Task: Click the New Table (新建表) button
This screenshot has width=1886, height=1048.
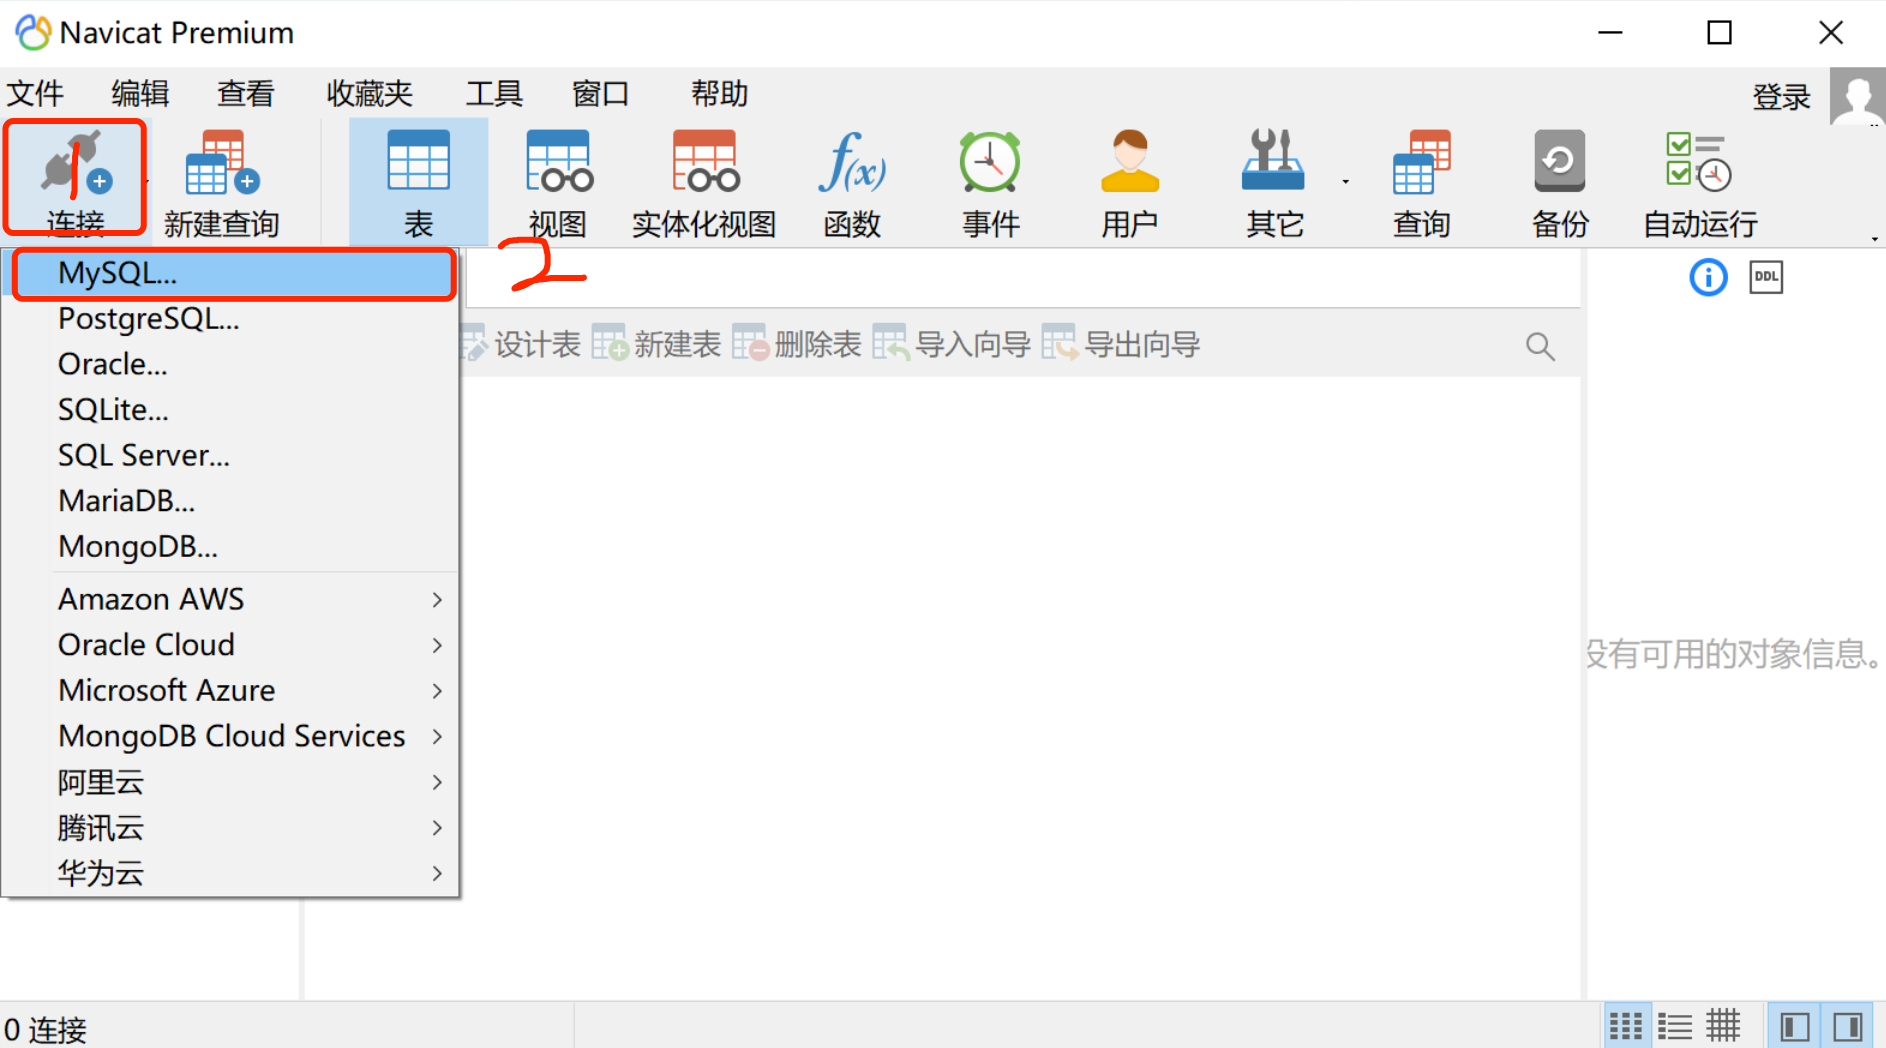Action: pos(656,344)
